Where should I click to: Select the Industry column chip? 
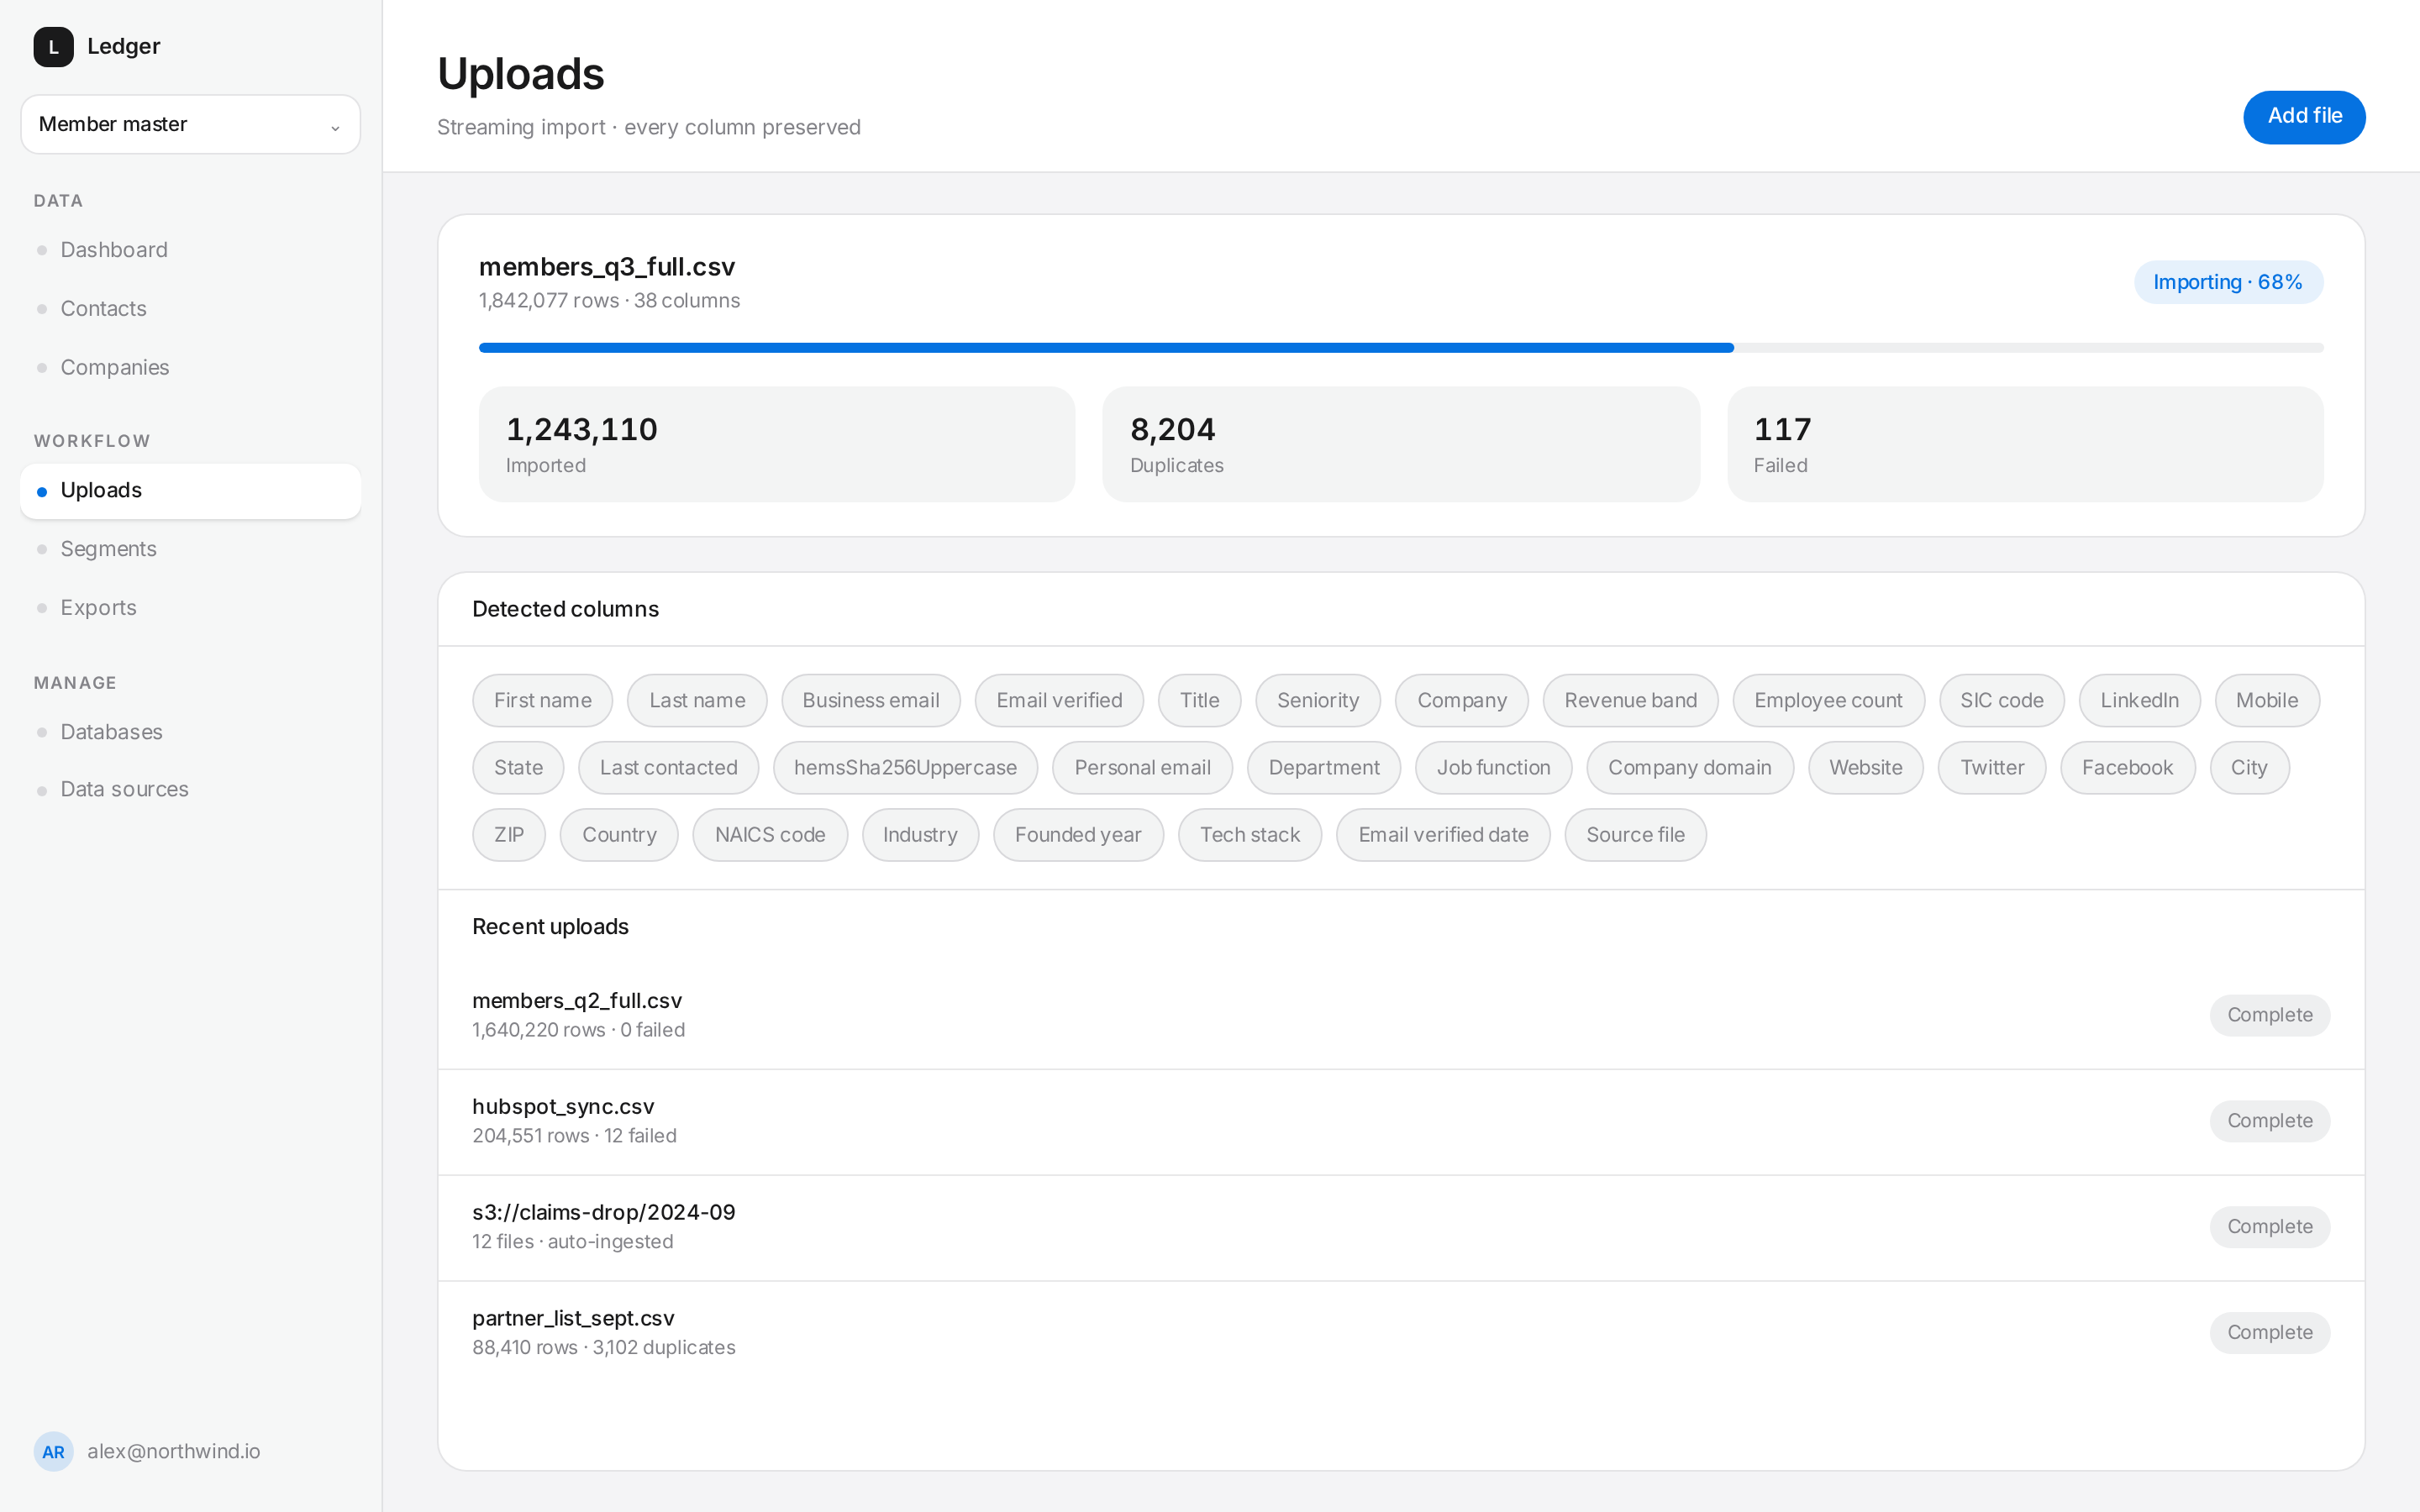920,835
